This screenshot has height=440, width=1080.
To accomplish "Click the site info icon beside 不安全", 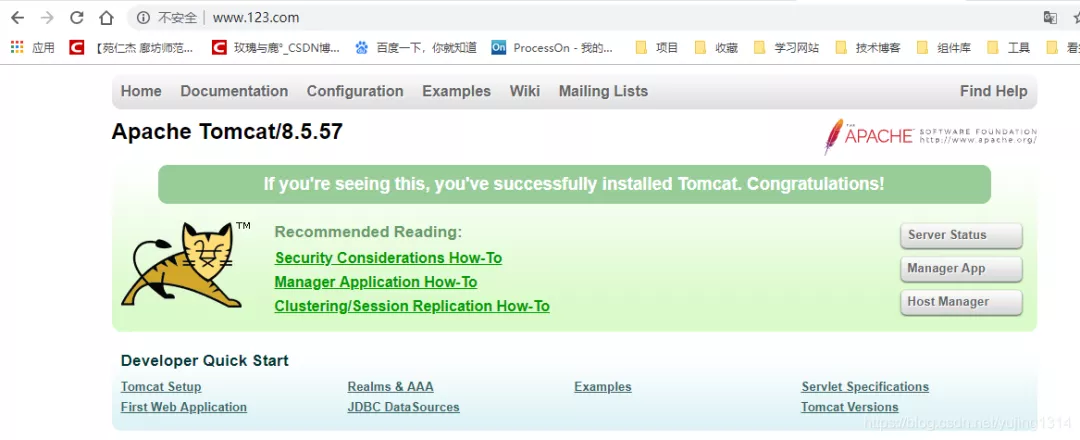I will pos(143,18).
